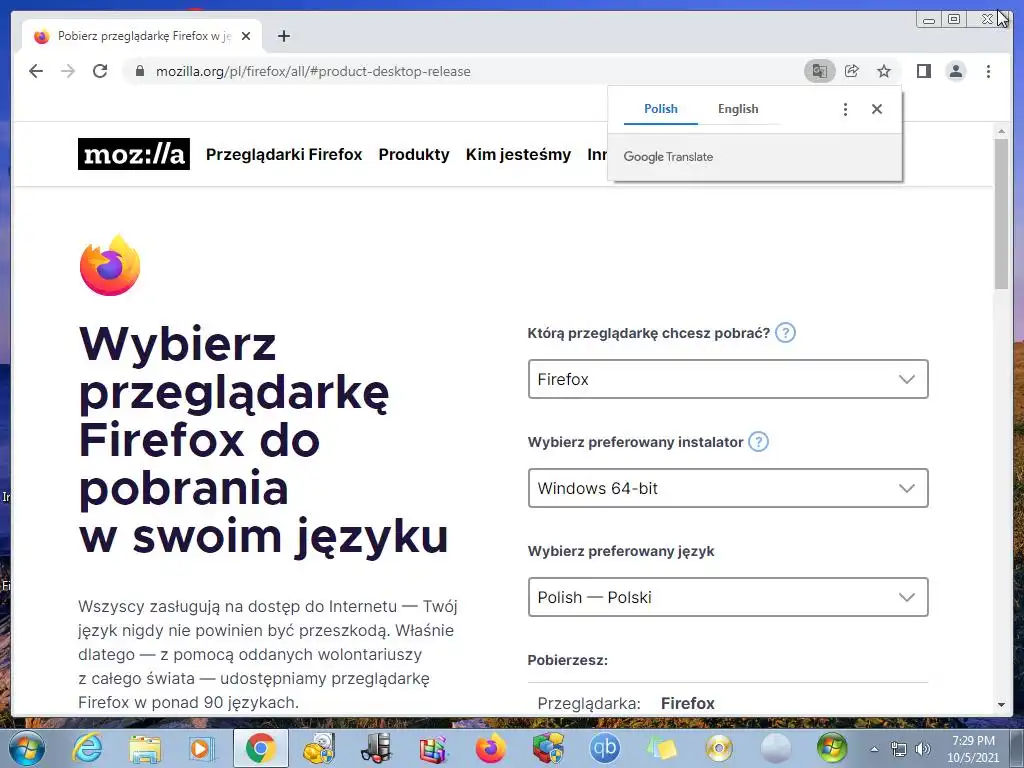Expand the Polish — Polski language dropdown
1024x768 pixels.
tap(728, 597)
